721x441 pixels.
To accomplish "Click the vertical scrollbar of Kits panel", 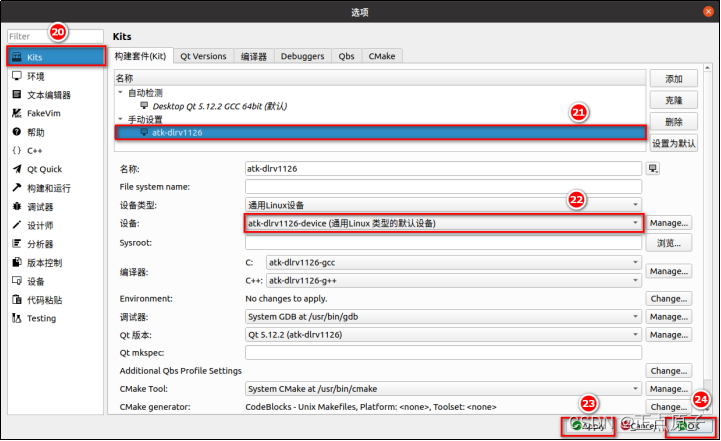I will pyautogui.click(x=707, y=239).
